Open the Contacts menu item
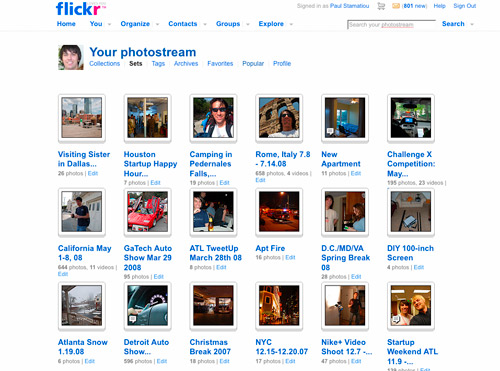The image size is (500, 371). tap(183, 24)
